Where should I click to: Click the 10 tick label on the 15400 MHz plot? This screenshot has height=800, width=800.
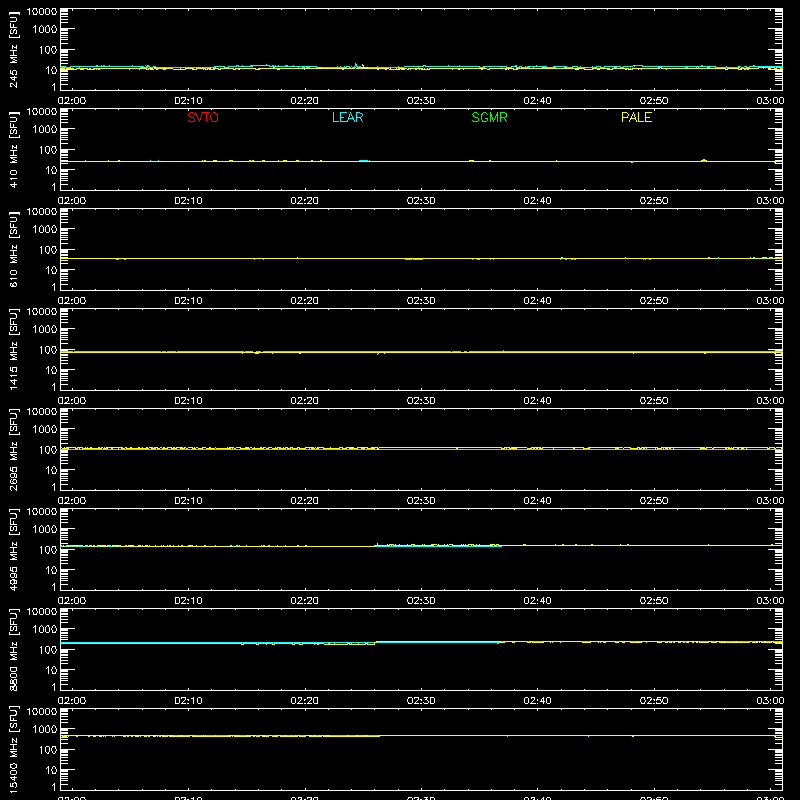51,770
